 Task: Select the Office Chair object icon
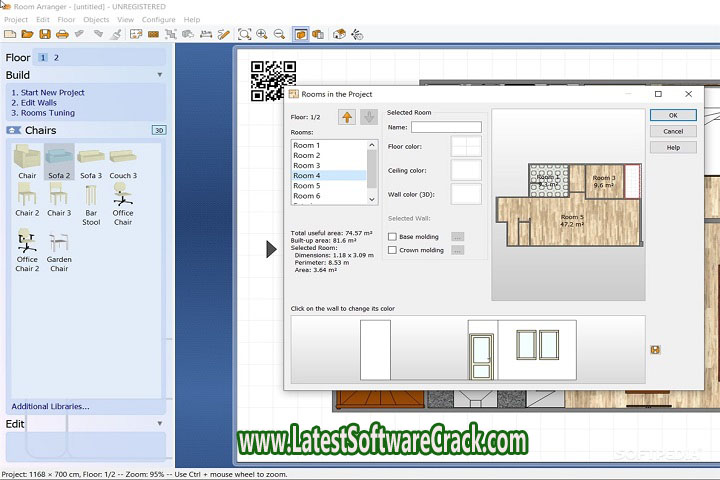coord(123,196)
